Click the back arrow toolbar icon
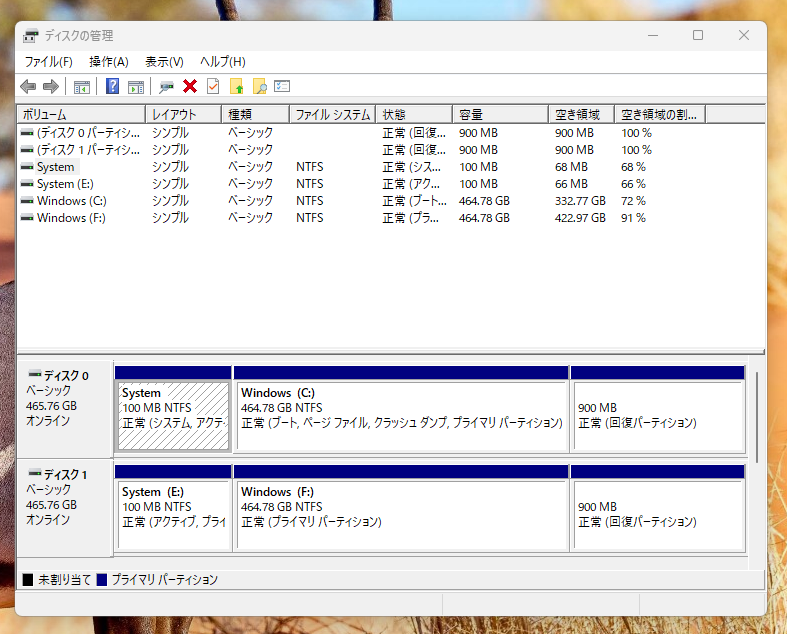 click(x=28, y=87)
